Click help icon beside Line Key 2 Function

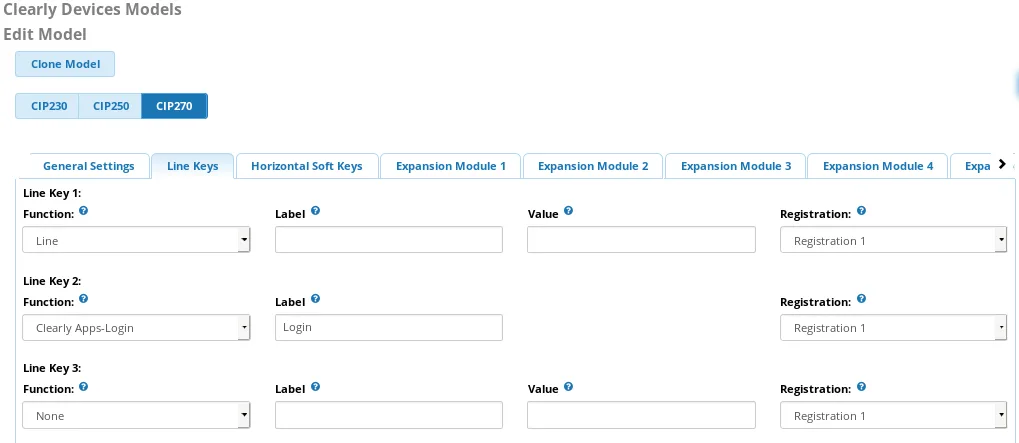click(83, 299)
